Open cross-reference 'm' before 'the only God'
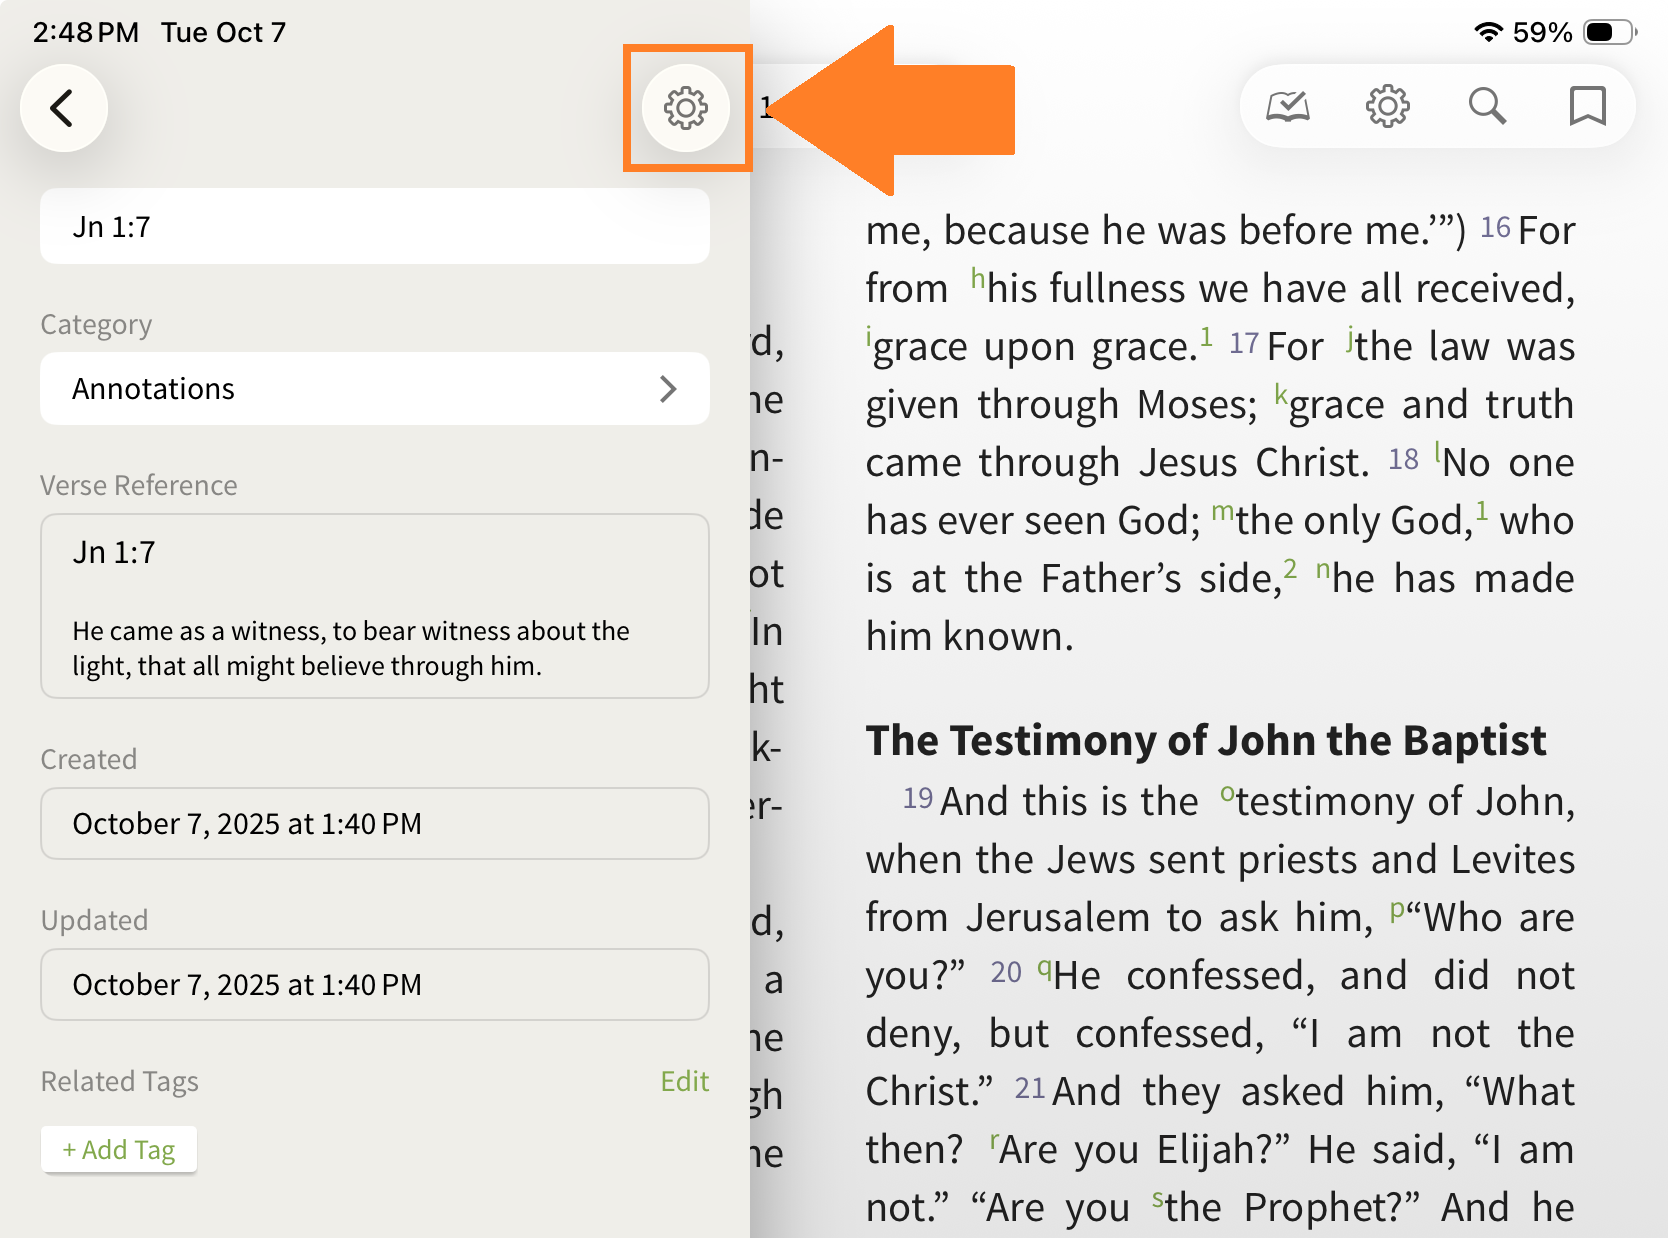This screenshot has width=1668, height=1238. (1222, 512)
